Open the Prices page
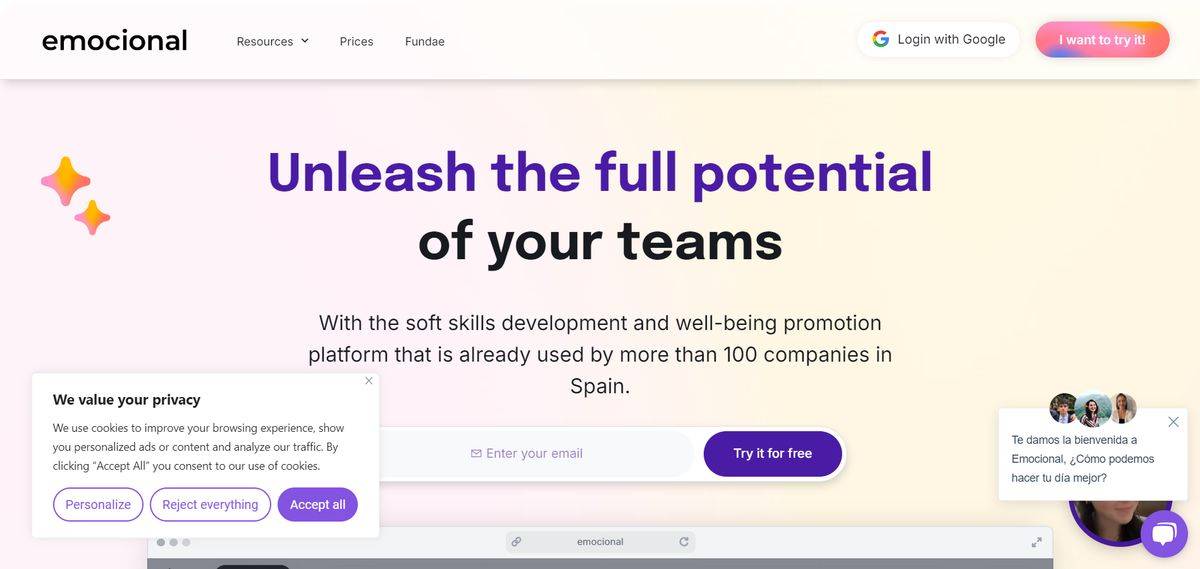This screenshot has width=1200, height=569. pos(356,41)
